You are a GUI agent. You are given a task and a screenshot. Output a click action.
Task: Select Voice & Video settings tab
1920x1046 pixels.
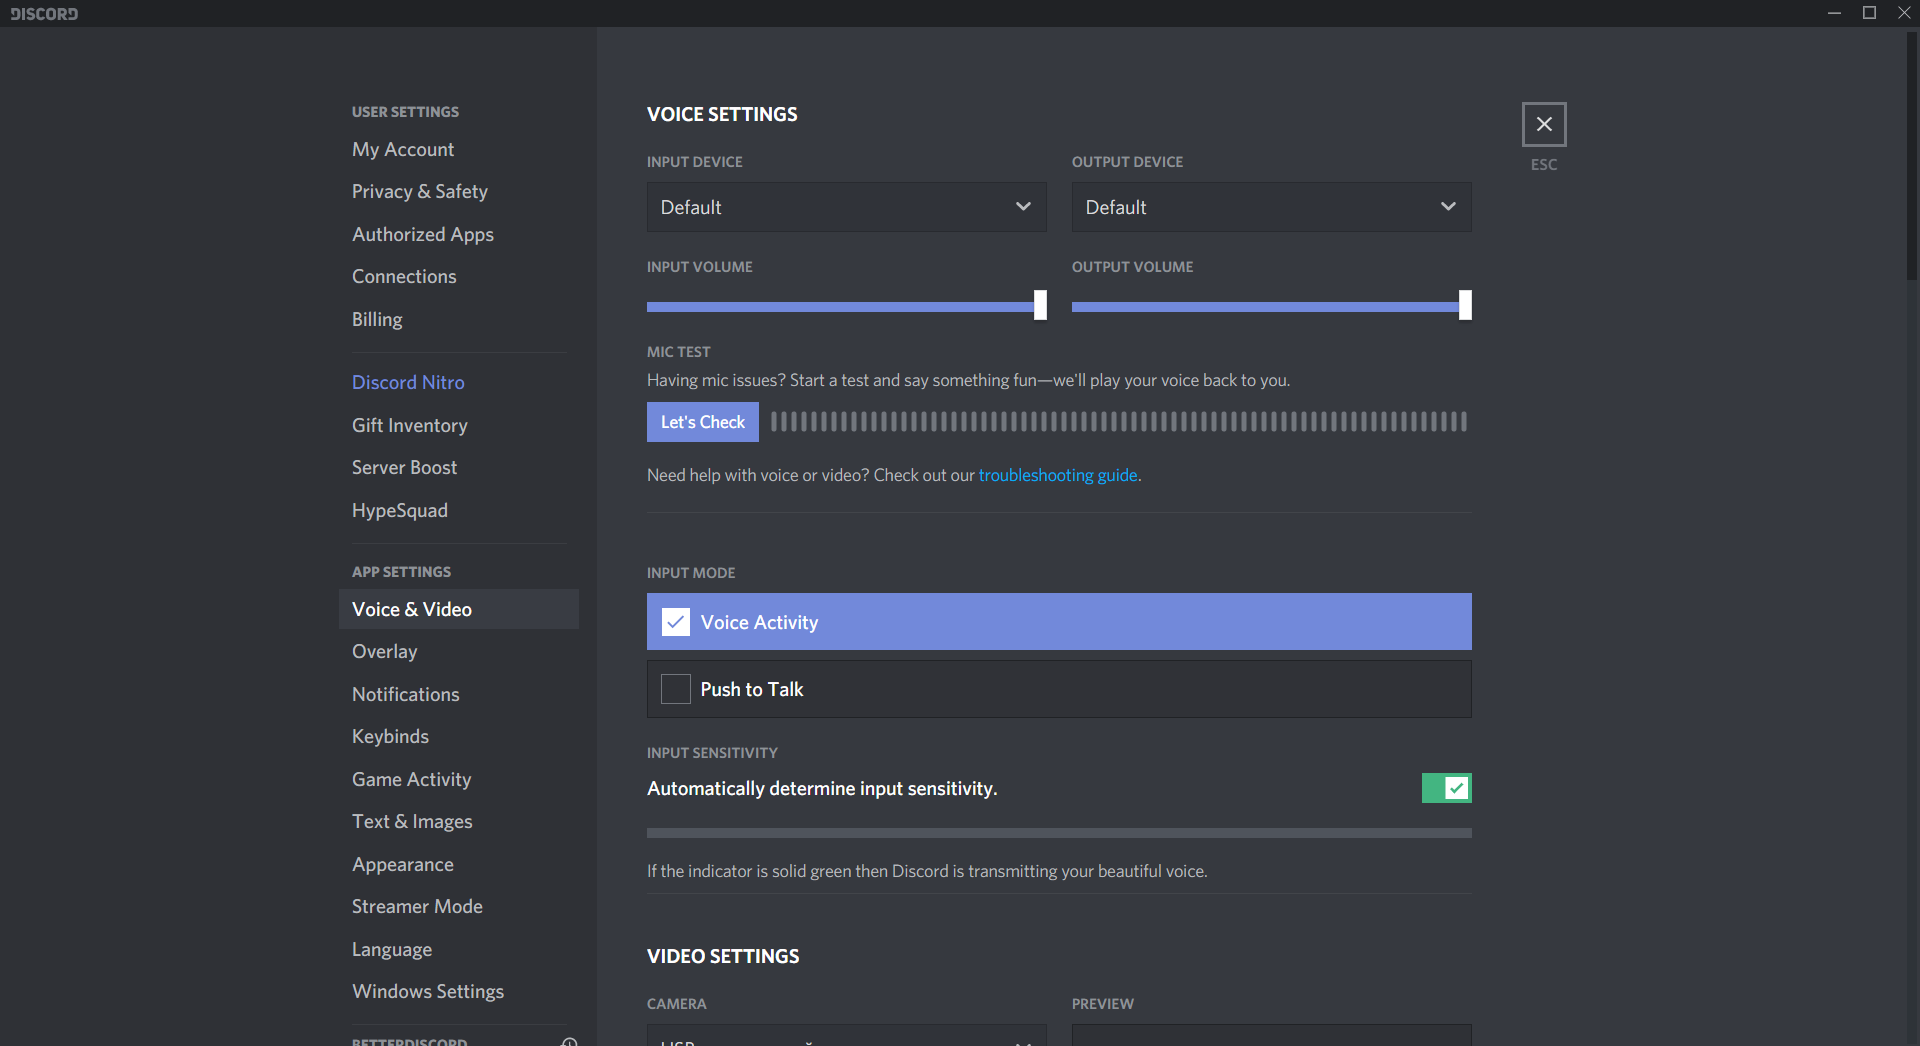point(459,609)
